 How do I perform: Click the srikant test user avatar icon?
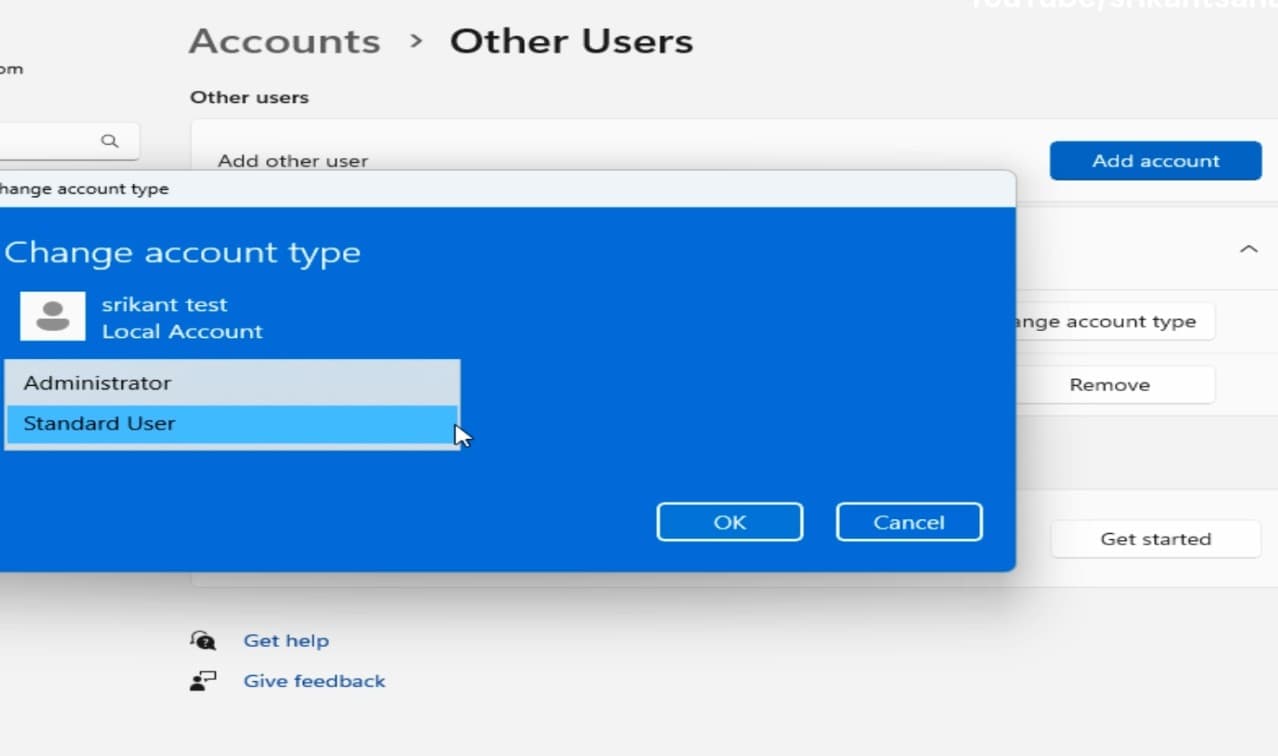coord(52,317)
